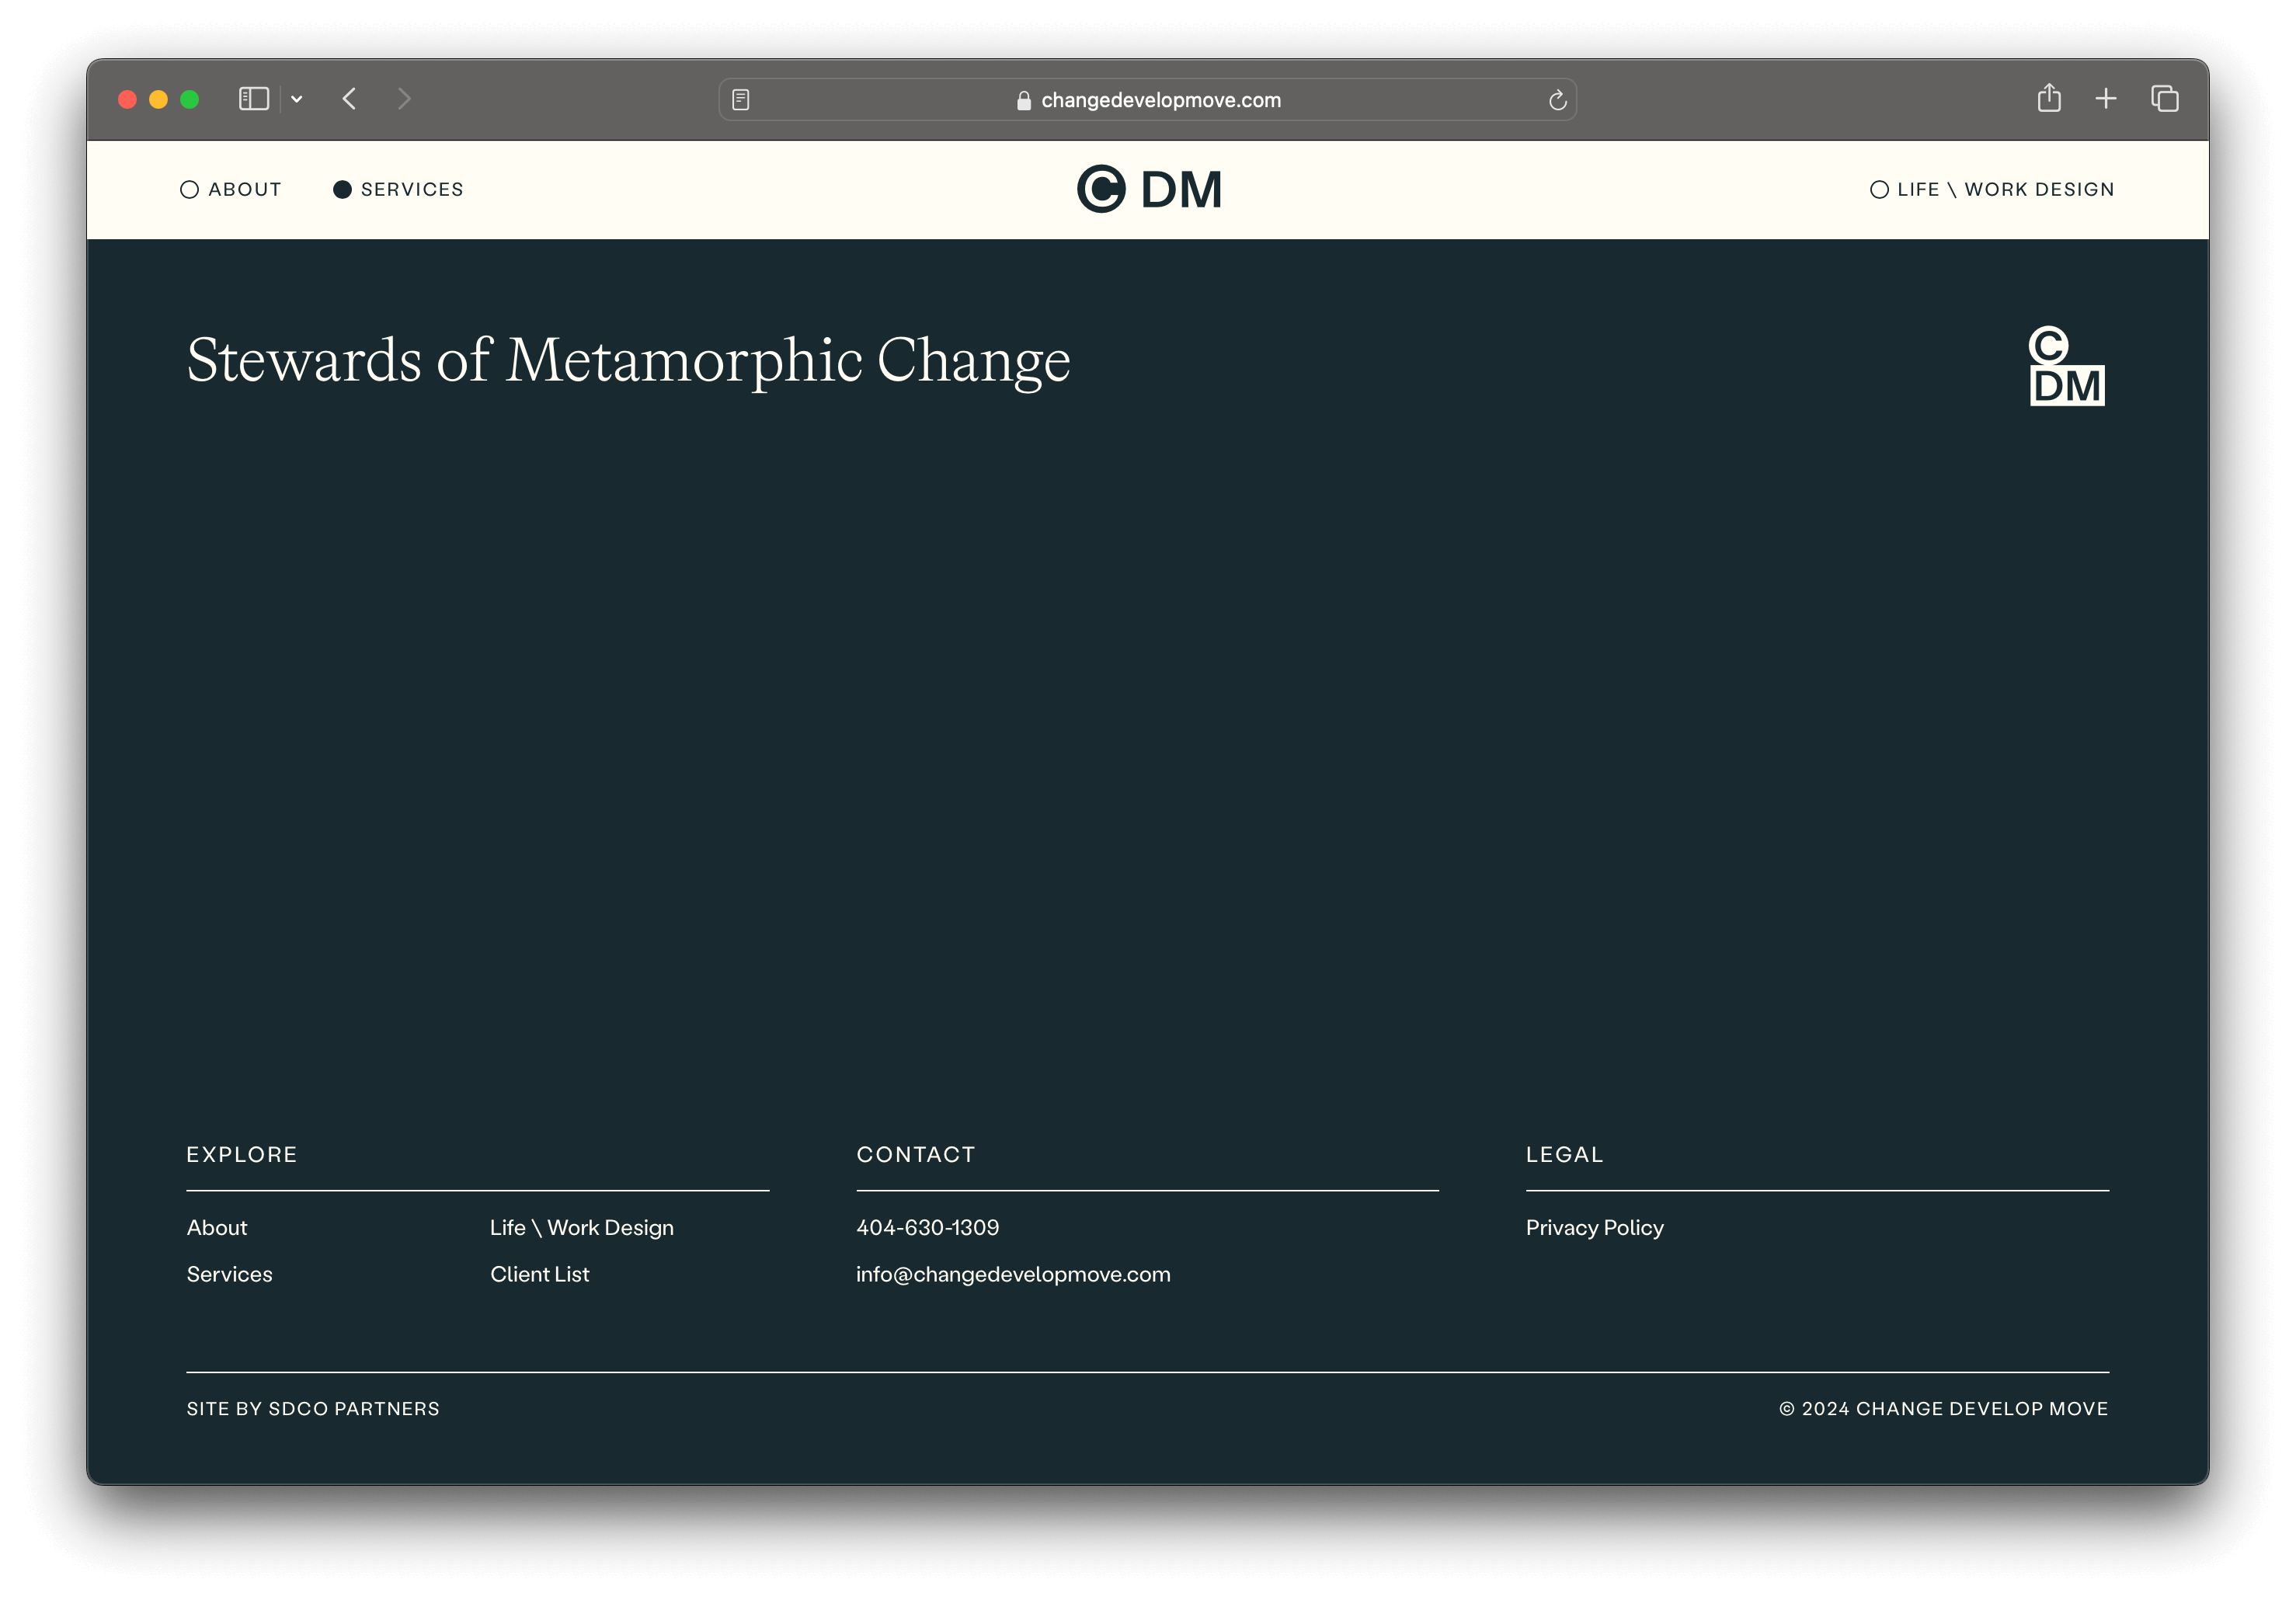Visit the Site by SDCO Partners credit link

coord(313,1408)
